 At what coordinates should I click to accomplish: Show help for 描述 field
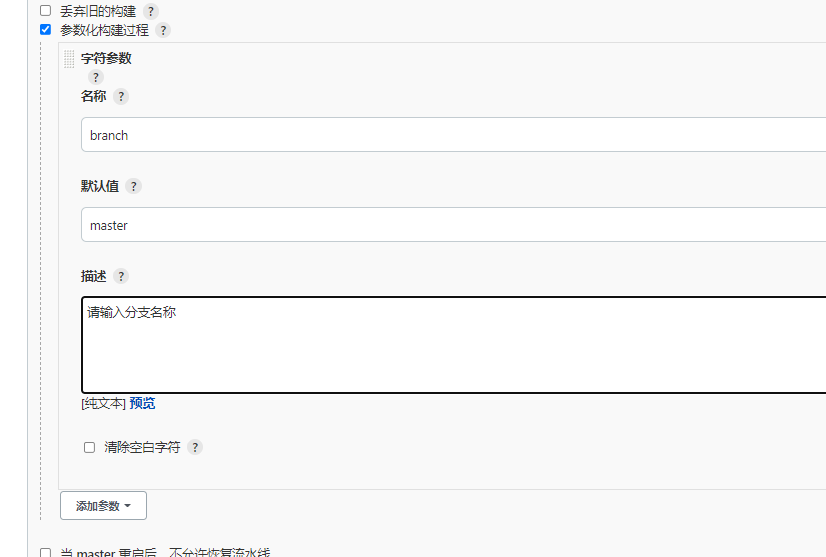(x=121, y=276)
